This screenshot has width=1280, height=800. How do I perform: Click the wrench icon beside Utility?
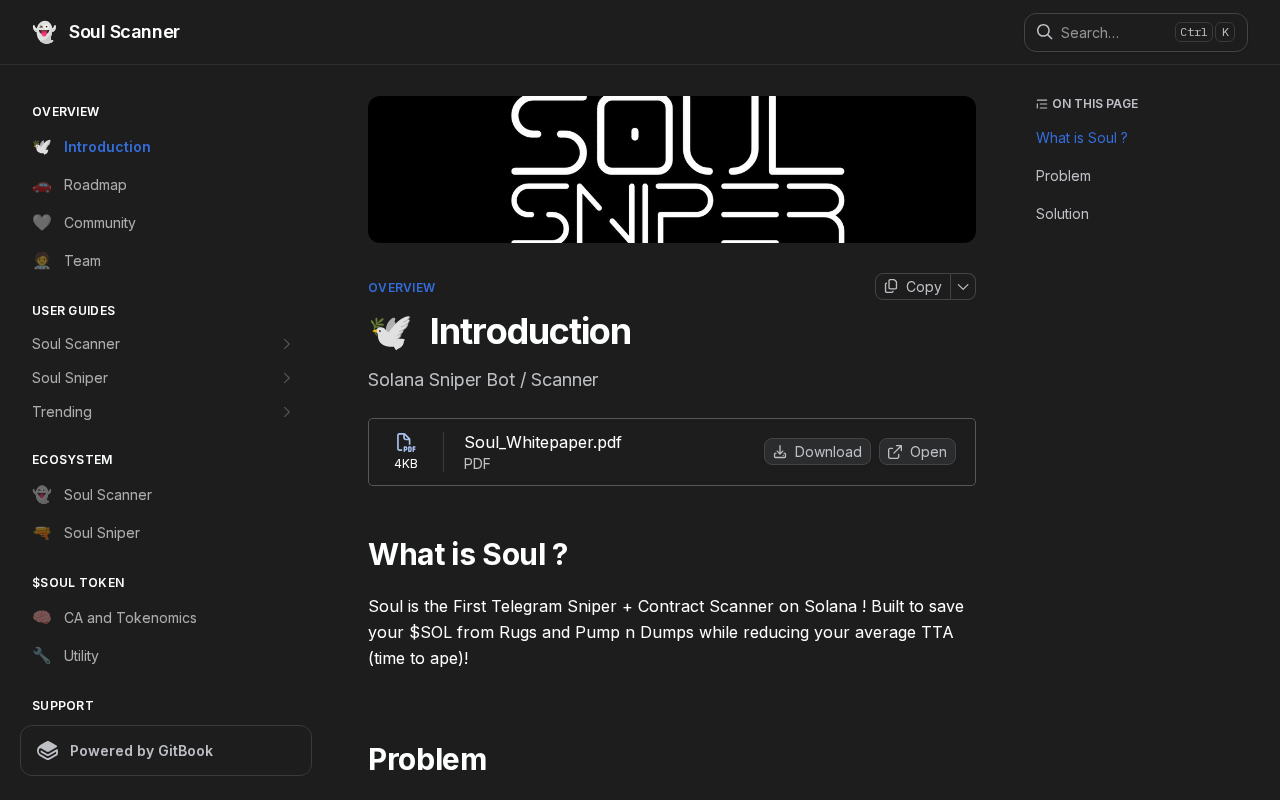[x=42, y=656]
